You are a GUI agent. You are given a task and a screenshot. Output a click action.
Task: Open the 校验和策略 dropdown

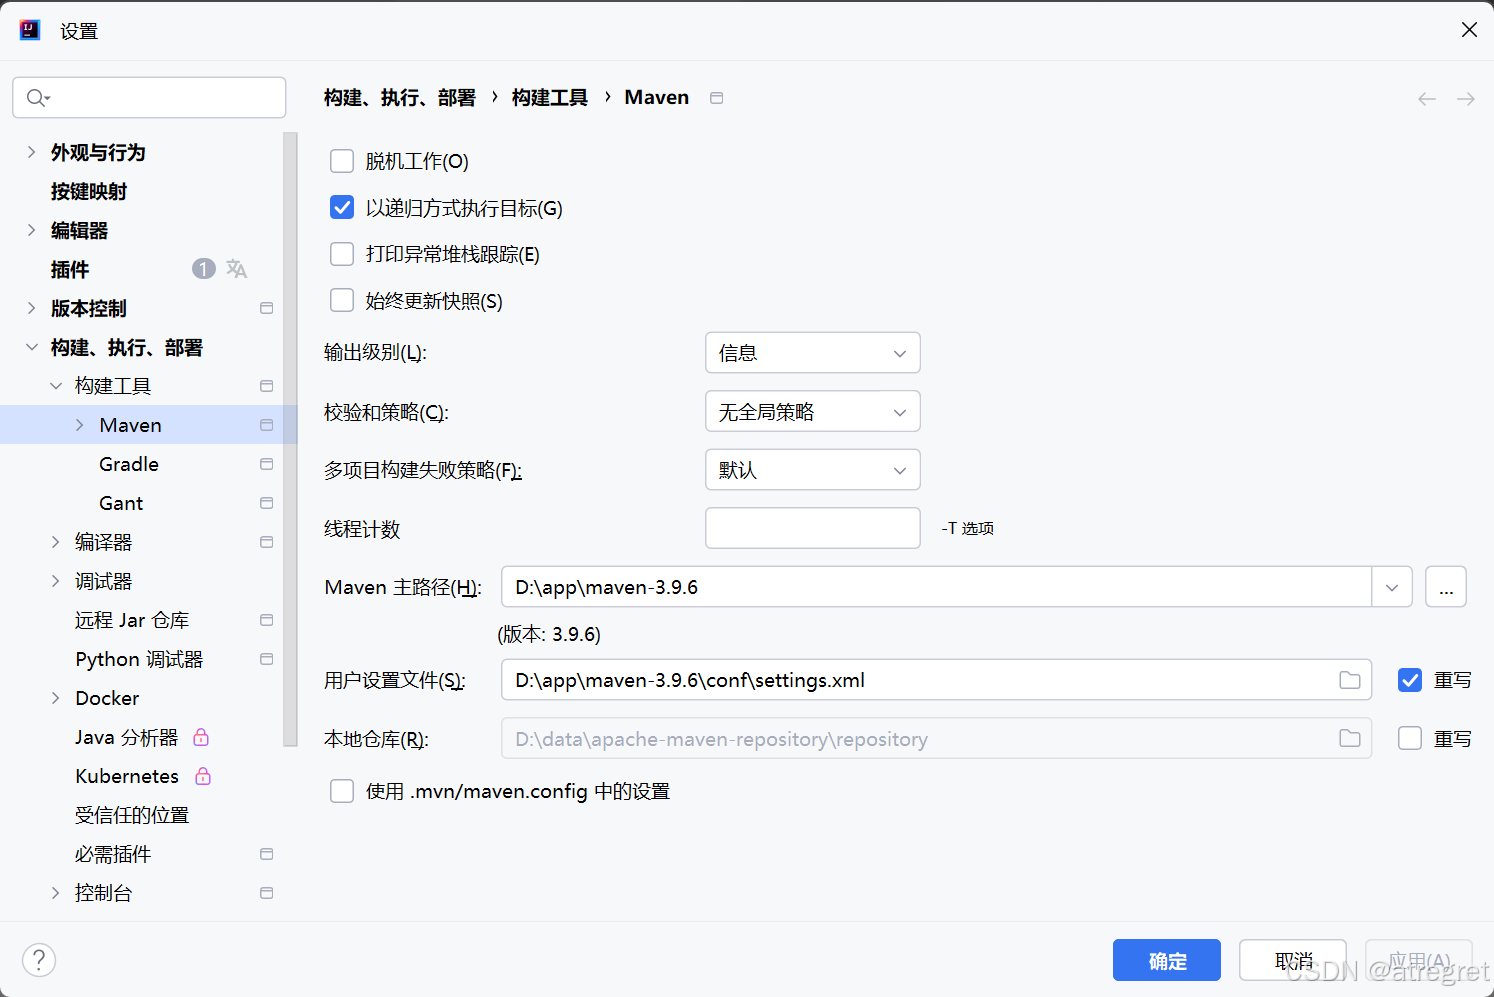pos(813,411)
